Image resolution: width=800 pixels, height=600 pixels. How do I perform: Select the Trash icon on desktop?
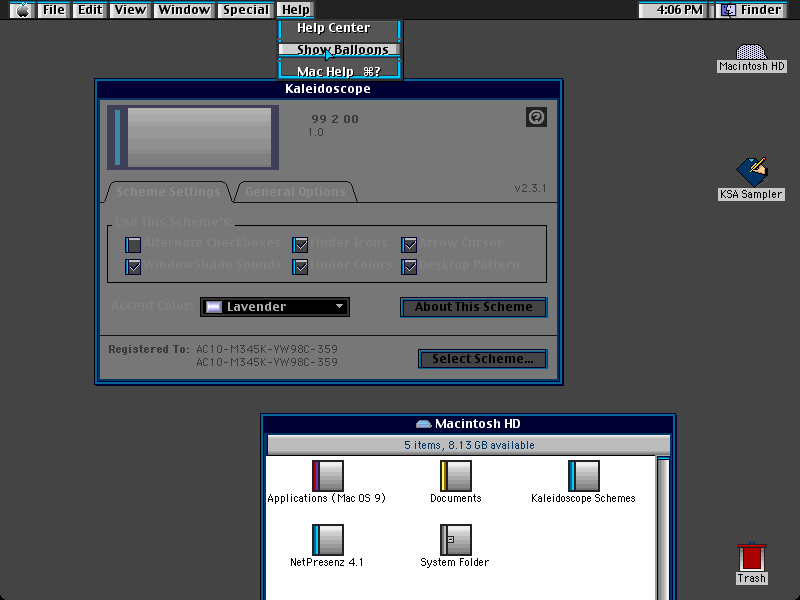[x=752, y=557]
